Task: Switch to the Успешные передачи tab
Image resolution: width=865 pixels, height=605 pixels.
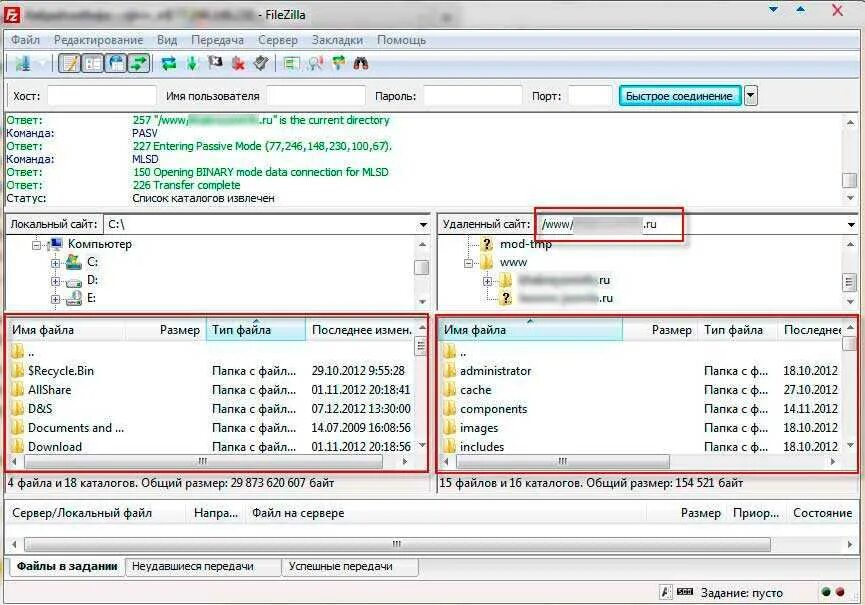Action: [x=352, y=566]
